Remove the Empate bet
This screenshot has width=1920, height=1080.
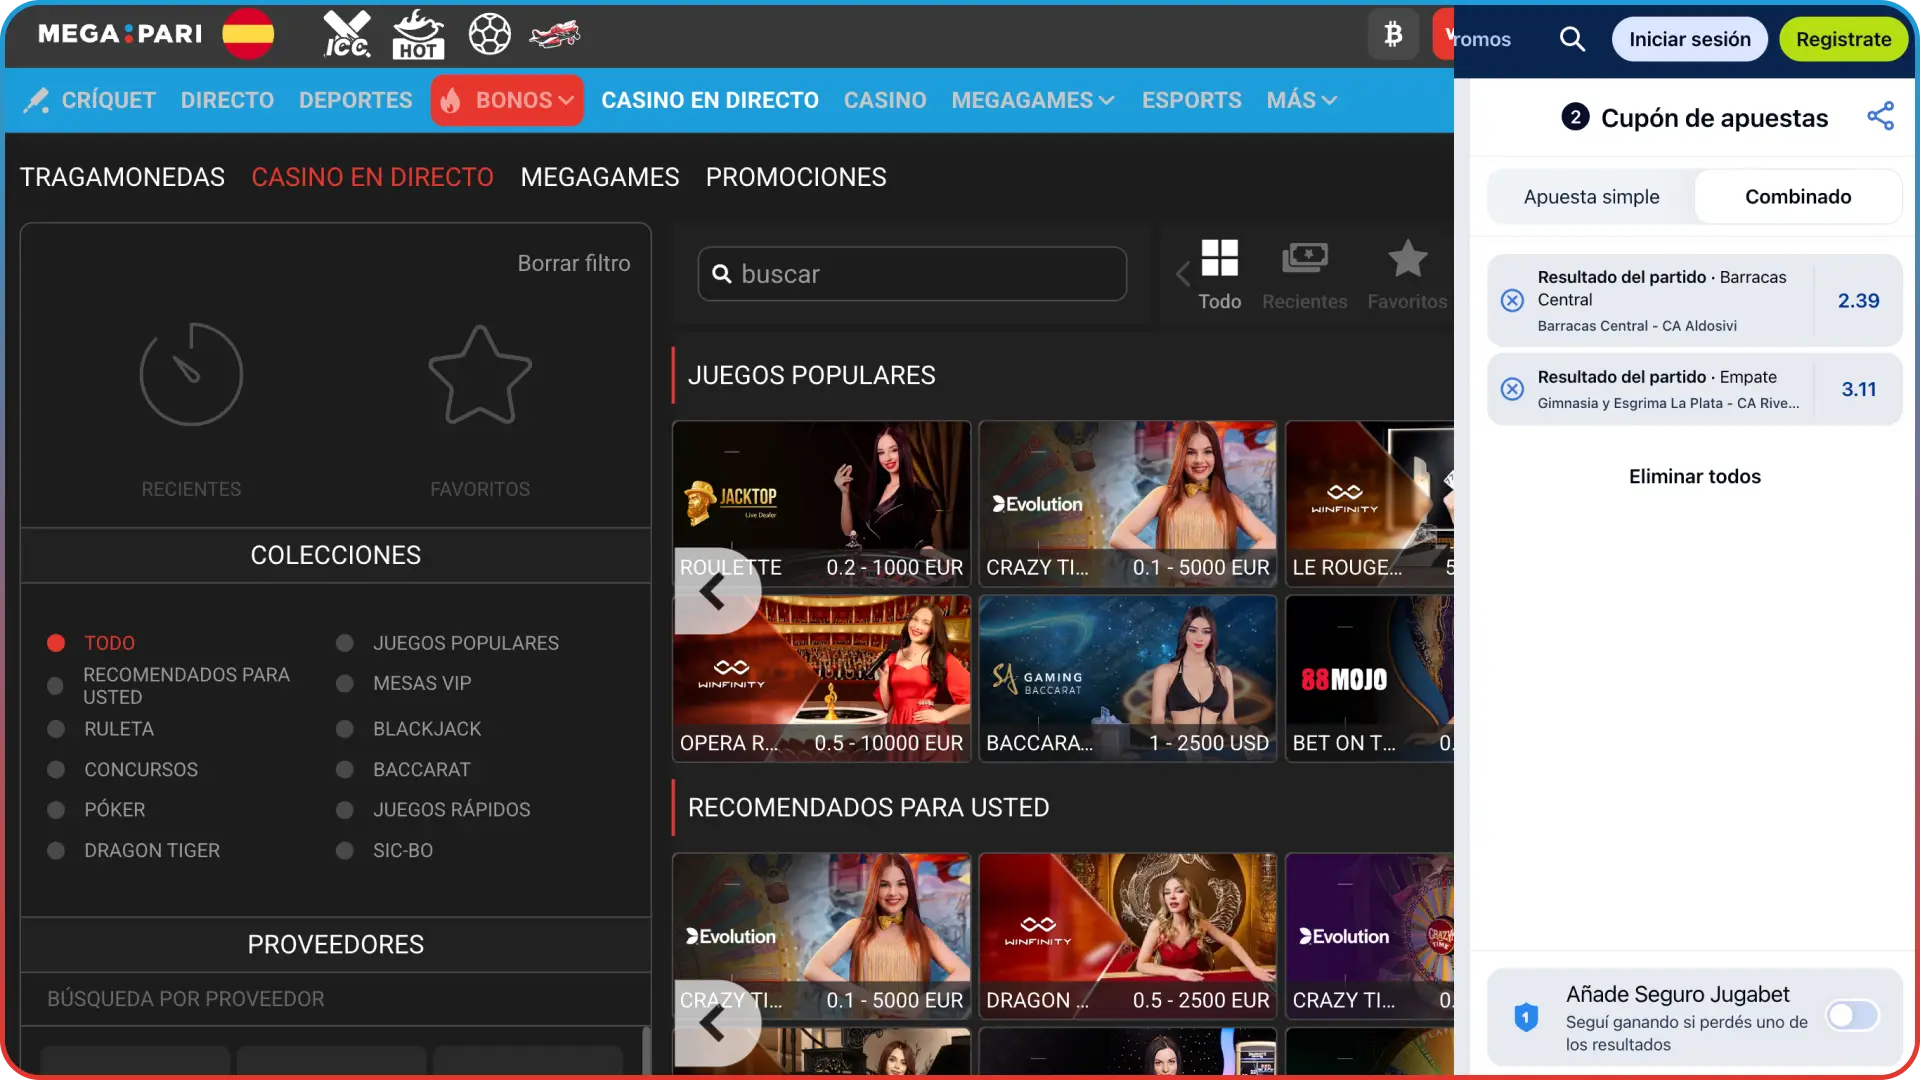pyautogui.click(x=1512, y=389)
